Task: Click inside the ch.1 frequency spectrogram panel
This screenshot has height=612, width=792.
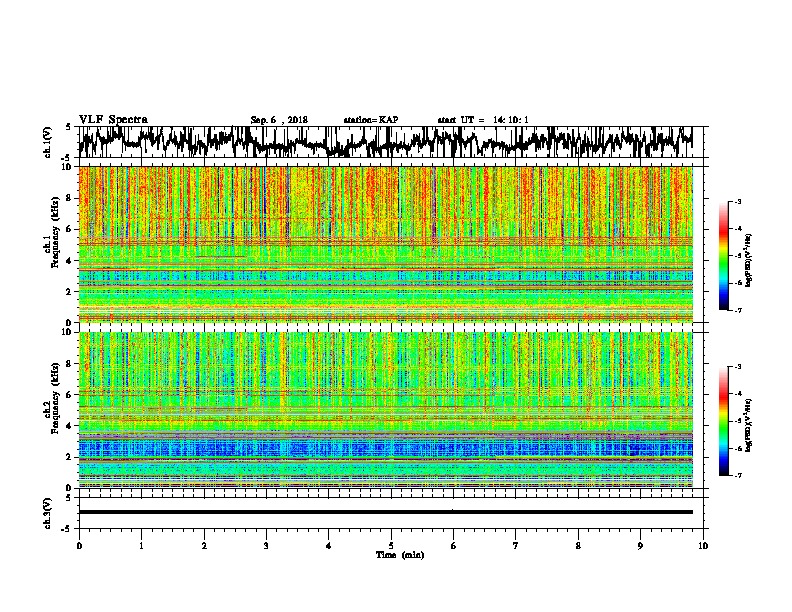Action: [x=385, y=244]
